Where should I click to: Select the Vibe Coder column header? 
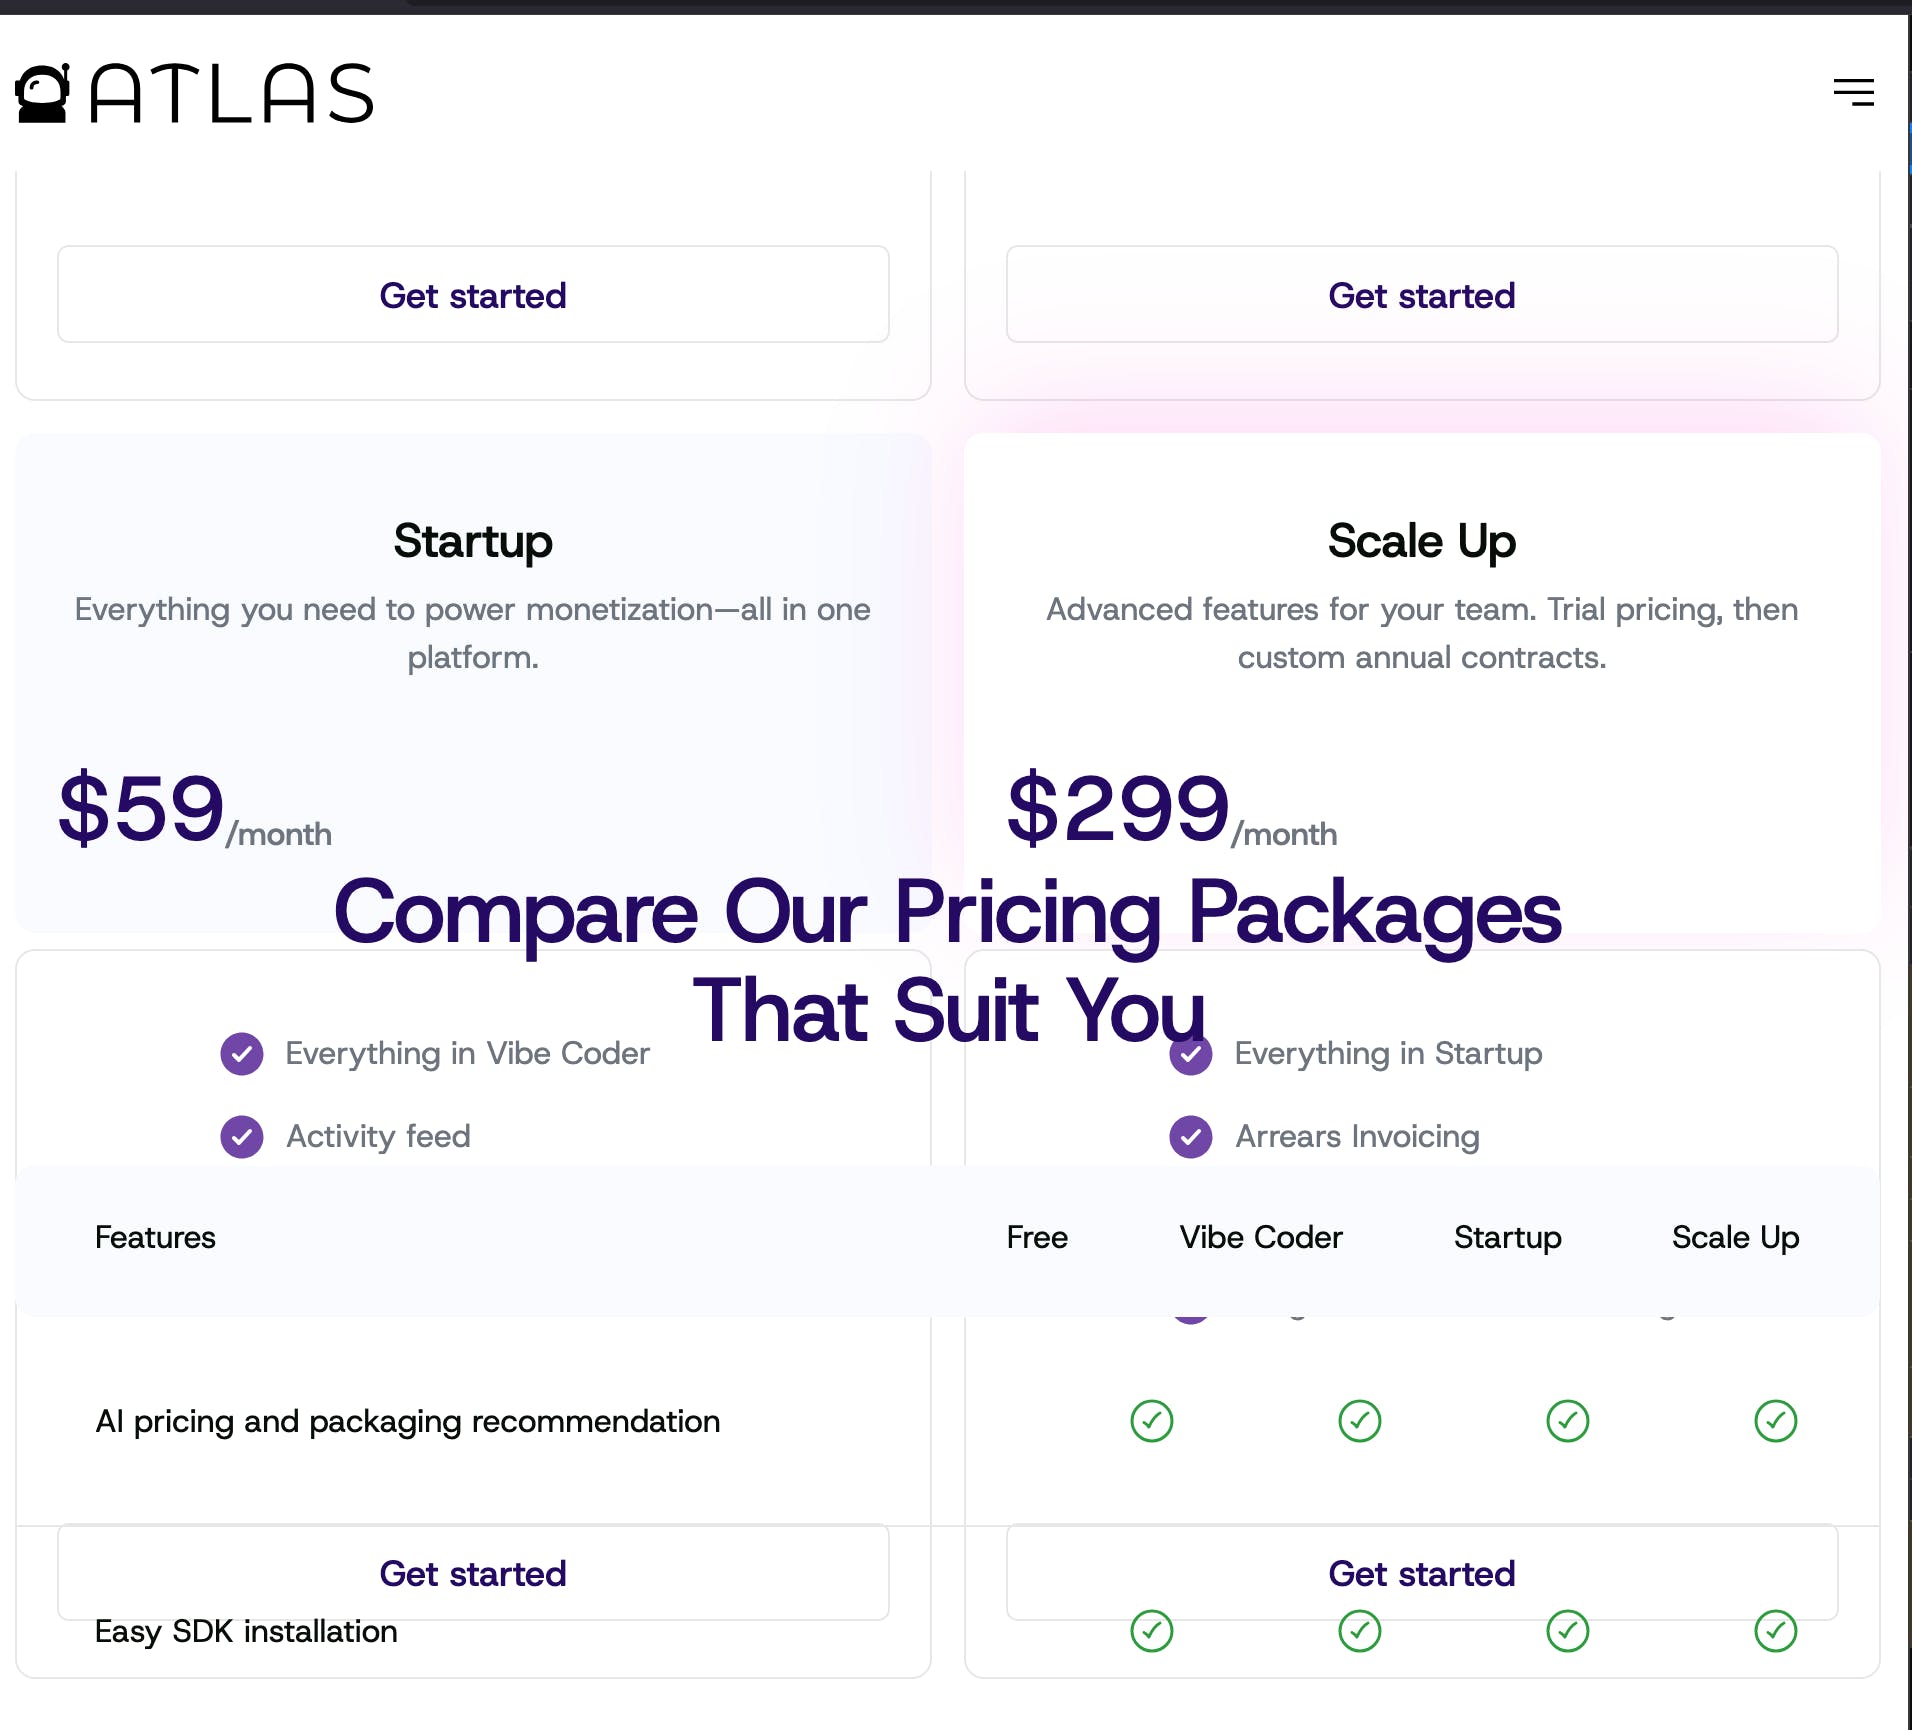coord(1261,1238)
